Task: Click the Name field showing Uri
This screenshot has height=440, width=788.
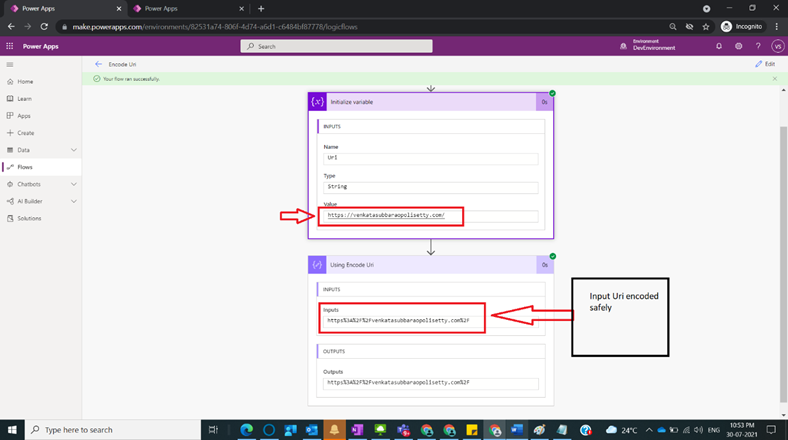Action: pyautogui.click(x=431, y=158)
